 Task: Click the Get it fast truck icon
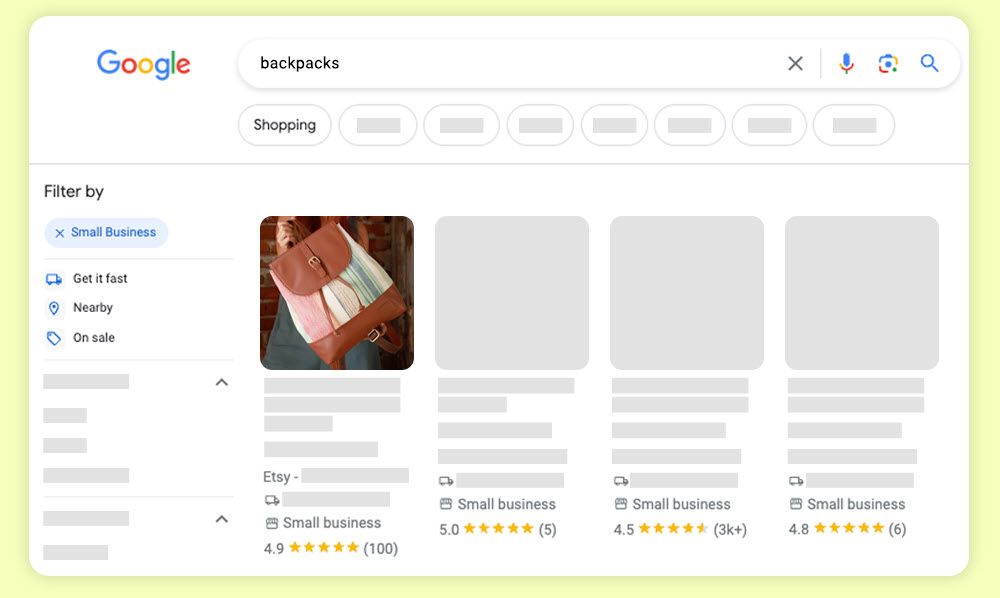click(54, 279)
